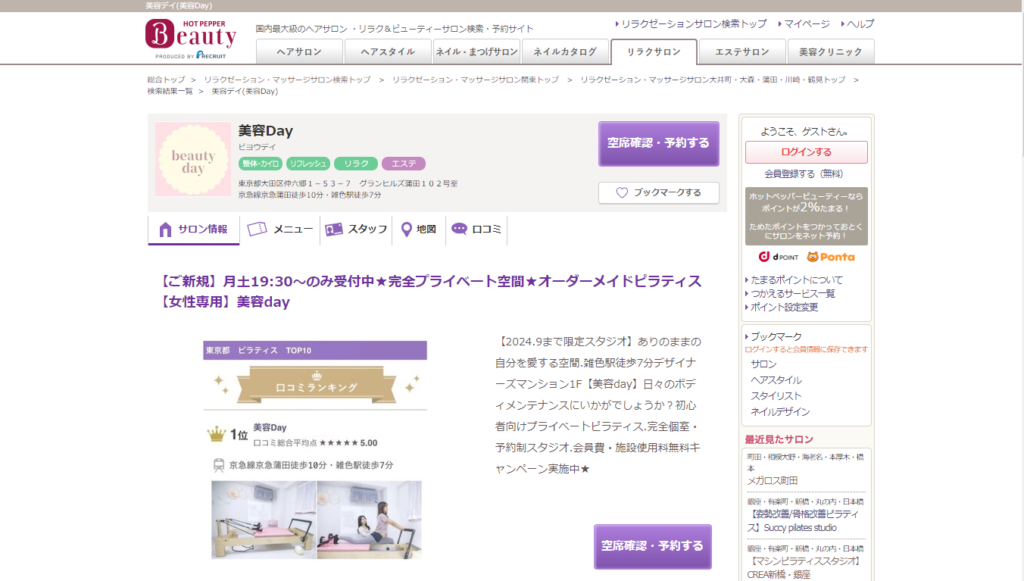Open たまるポイントについて link
Screen dimensions: 1024x581
796,280
